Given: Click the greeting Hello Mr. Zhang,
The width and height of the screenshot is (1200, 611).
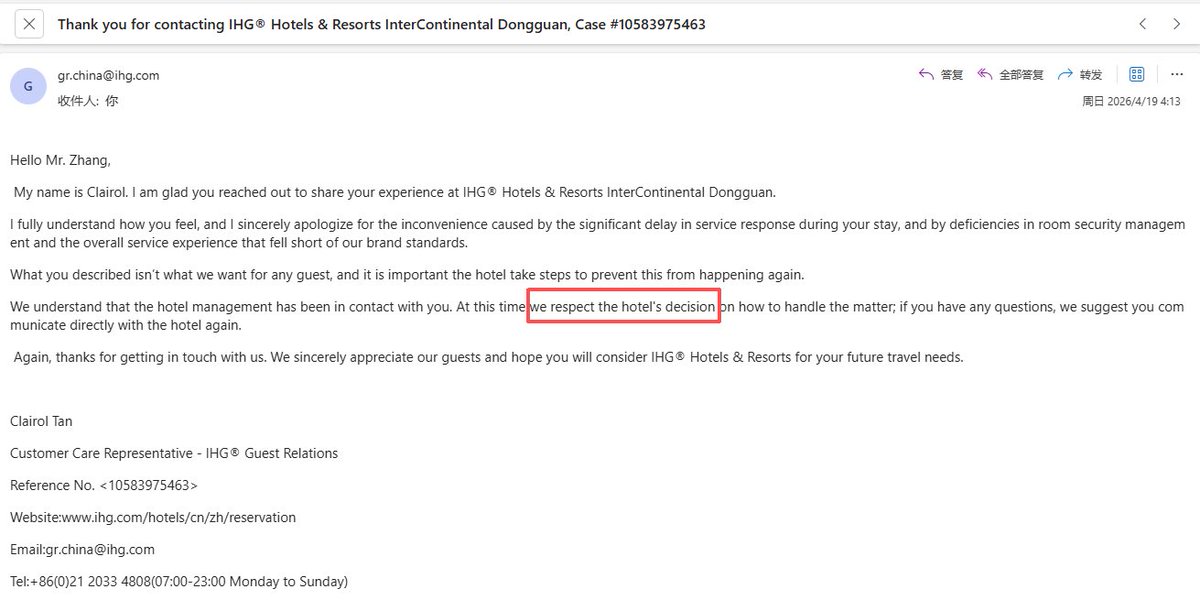Looking at the screenshot, I should pos(60,160).
